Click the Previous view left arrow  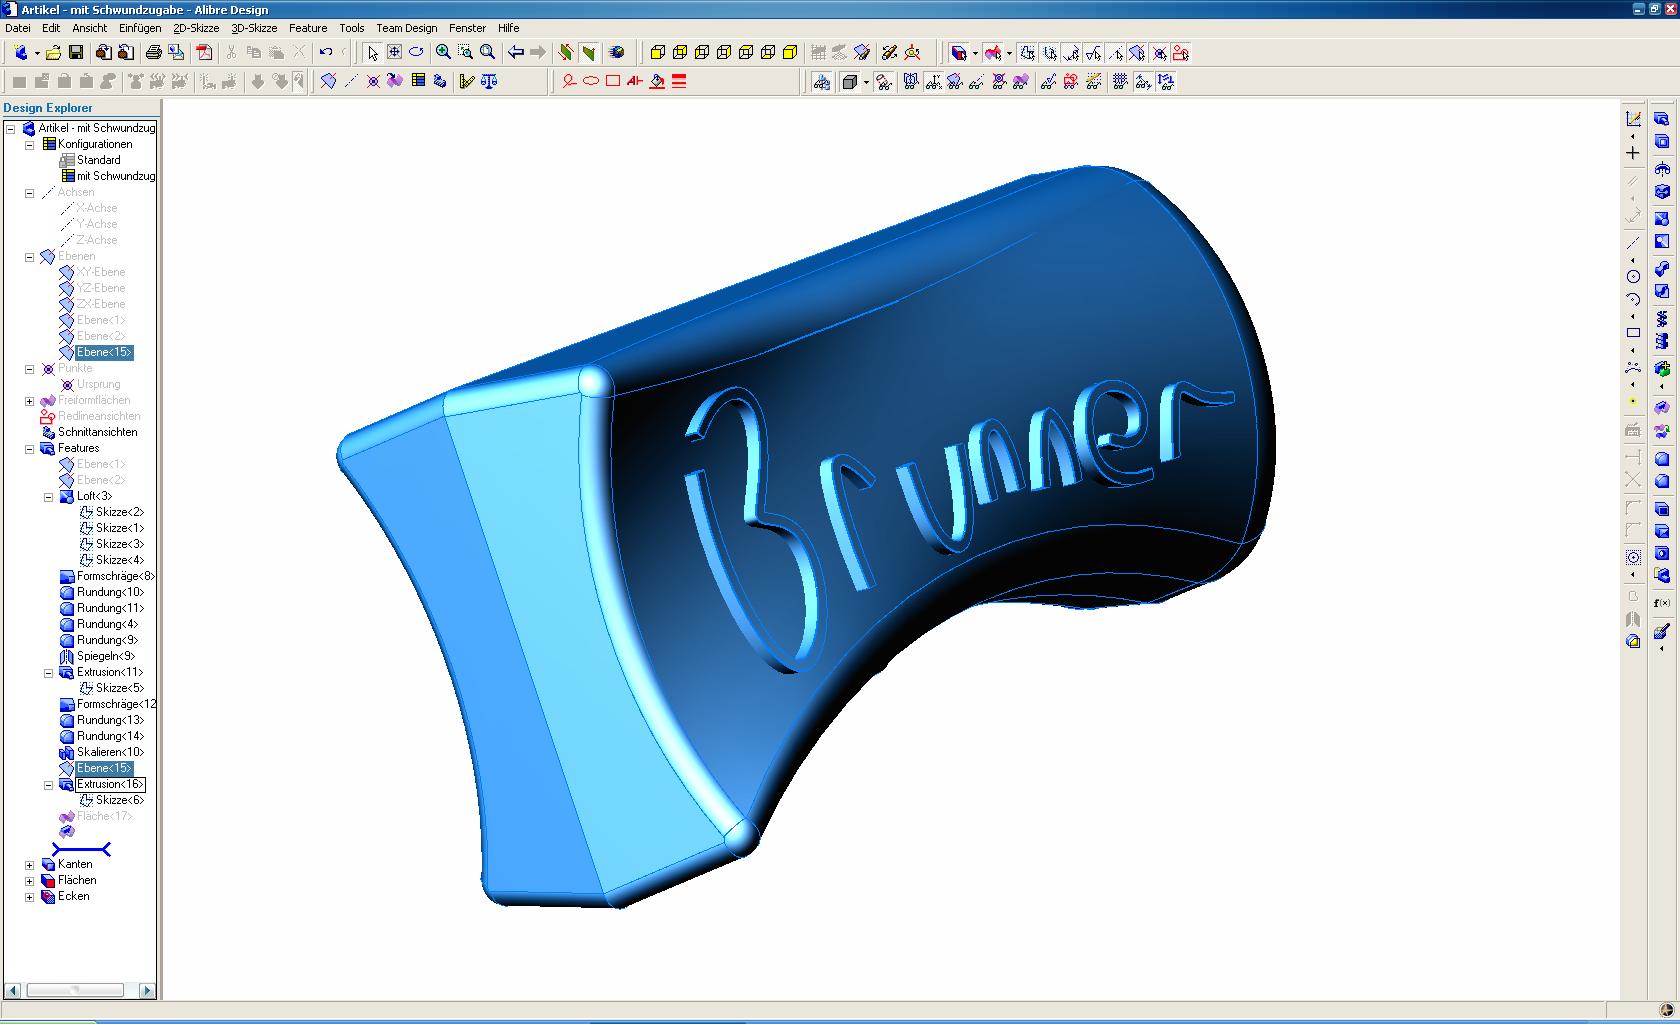515,53
